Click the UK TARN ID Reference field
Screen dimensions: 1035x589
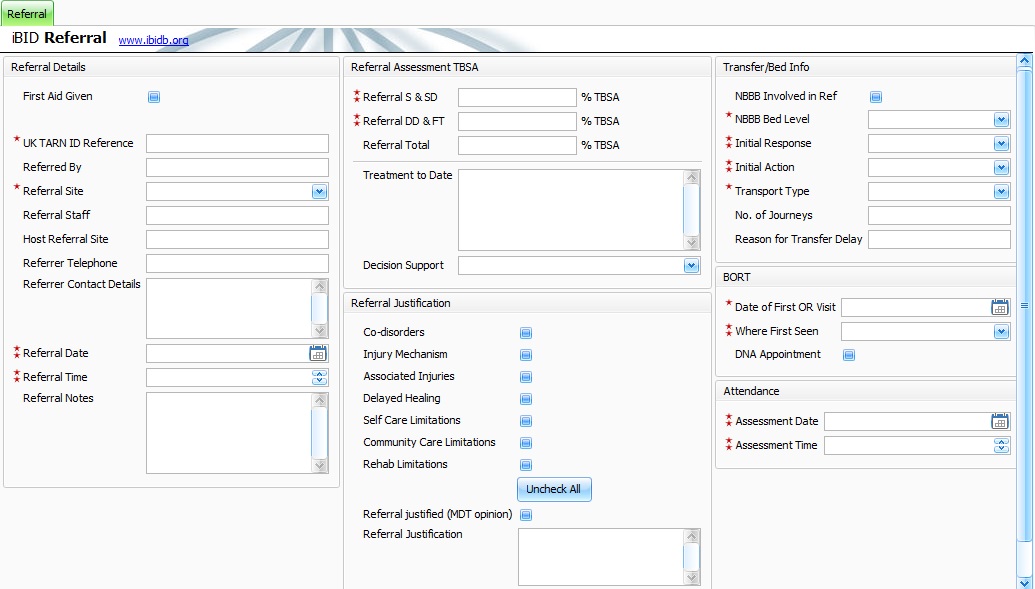tap(237, 143)
